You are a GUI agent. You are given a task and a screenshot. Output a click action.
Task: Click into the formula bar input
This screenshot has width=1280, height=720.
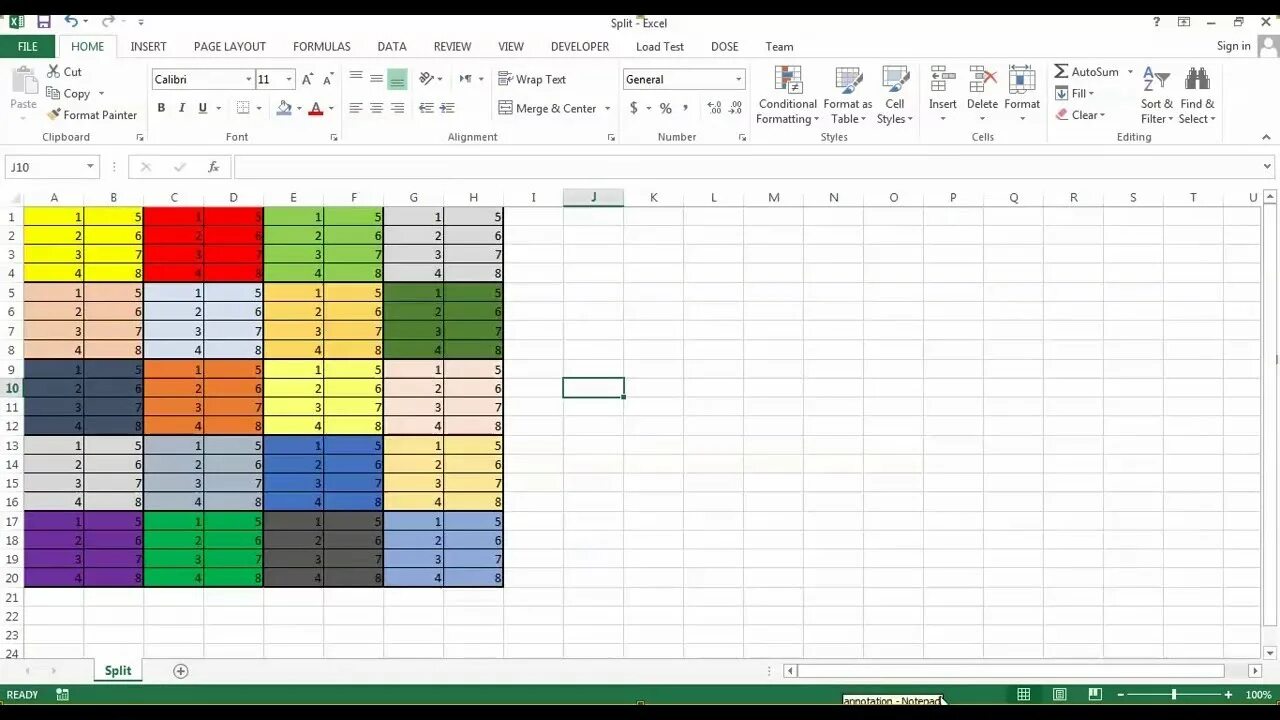point(745,167)
